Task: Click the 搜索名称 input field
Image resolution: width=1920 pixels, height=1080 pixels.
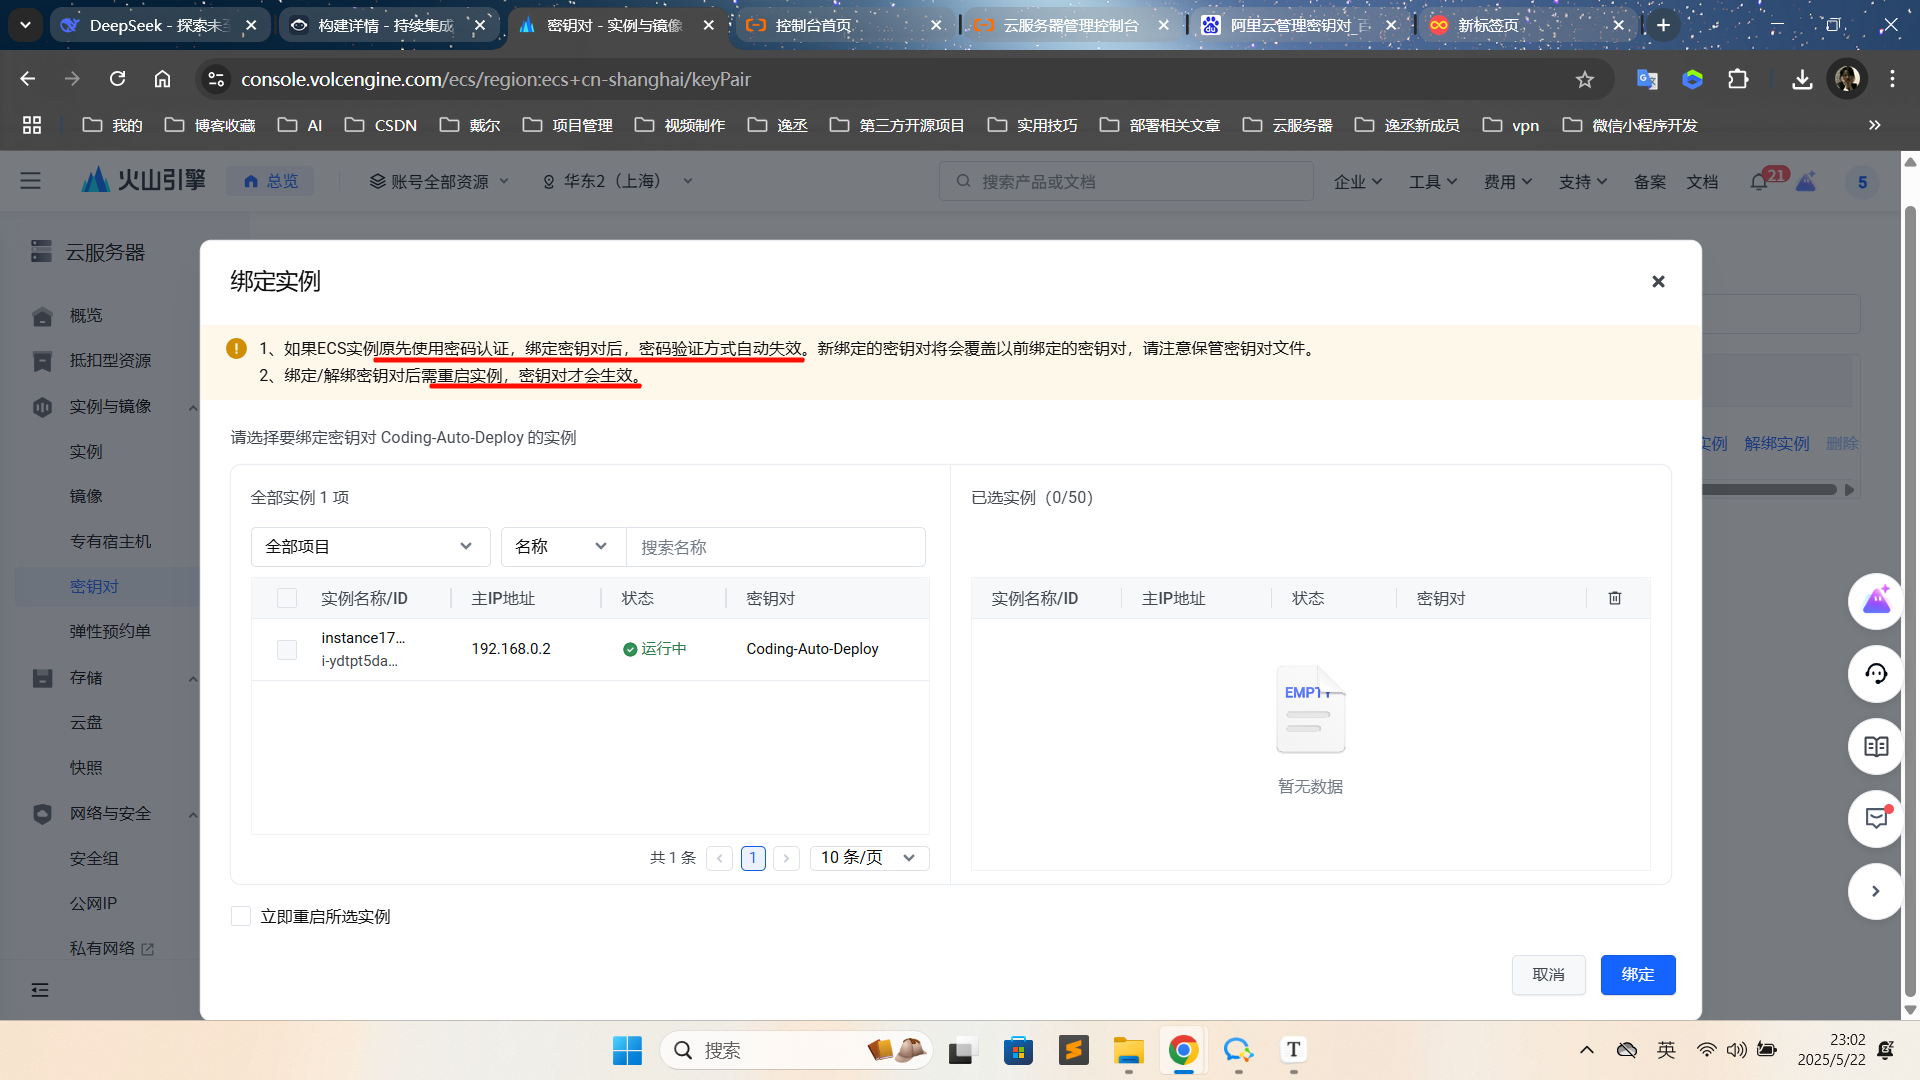Action: click(x=775, y=547)
